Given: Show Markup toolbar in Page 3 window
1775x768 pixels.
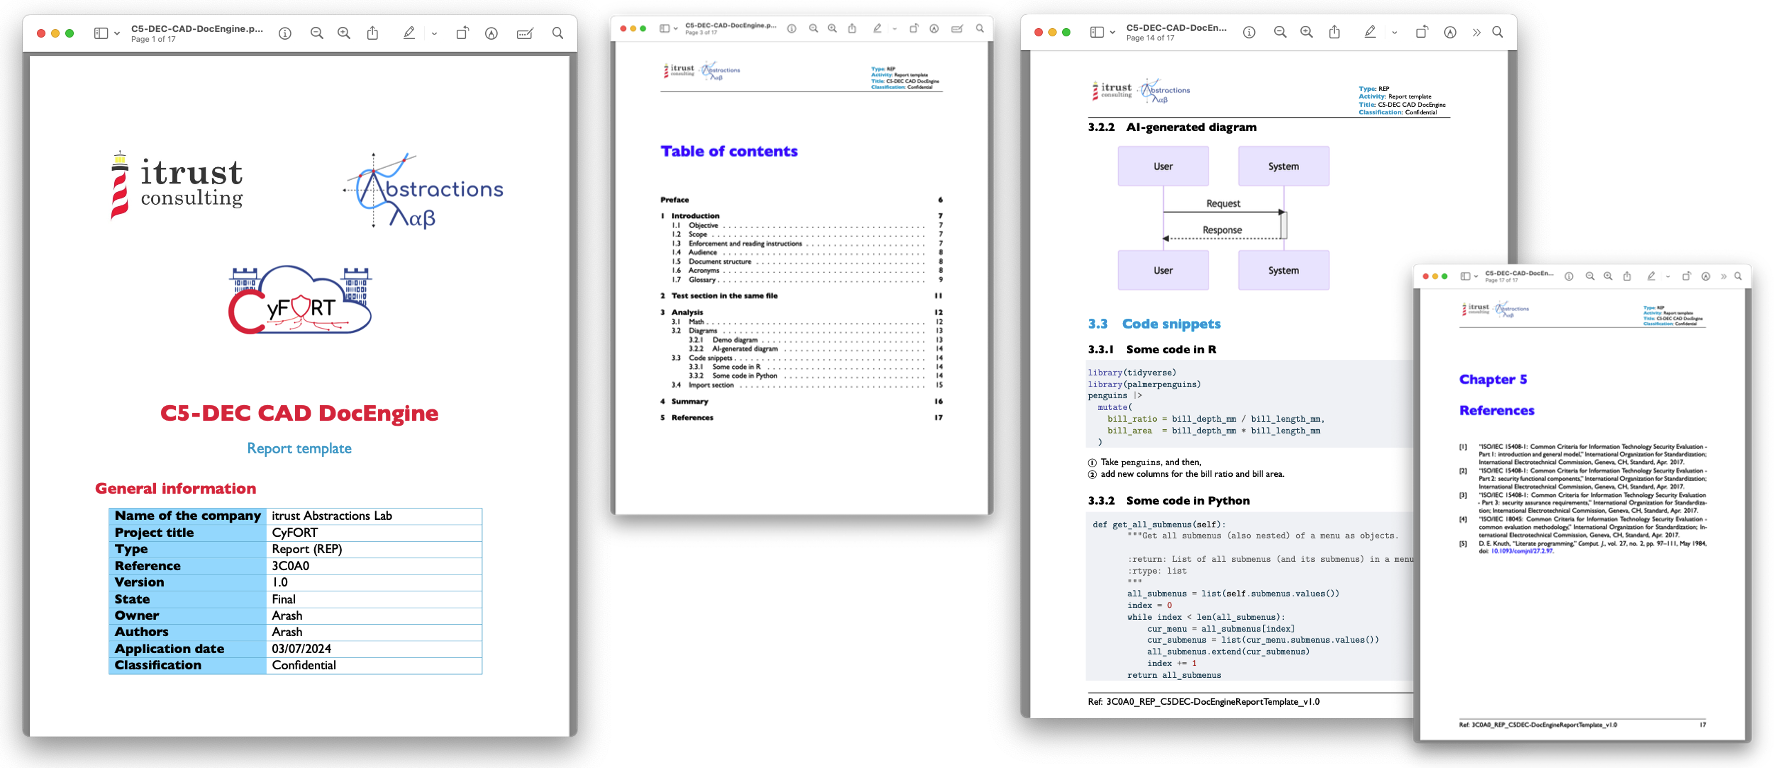Looking at the screenshot, I should [934, 28].
